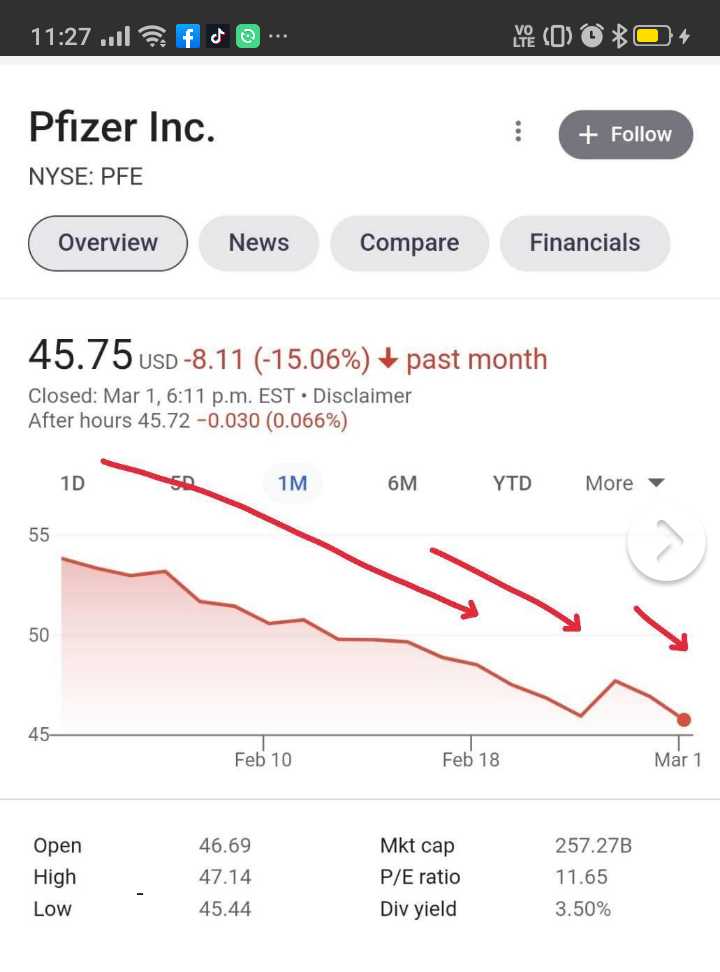The width and height of the screenshot is (720, 972).
Task: Select the Overview tab
Action: coord(108,243)
